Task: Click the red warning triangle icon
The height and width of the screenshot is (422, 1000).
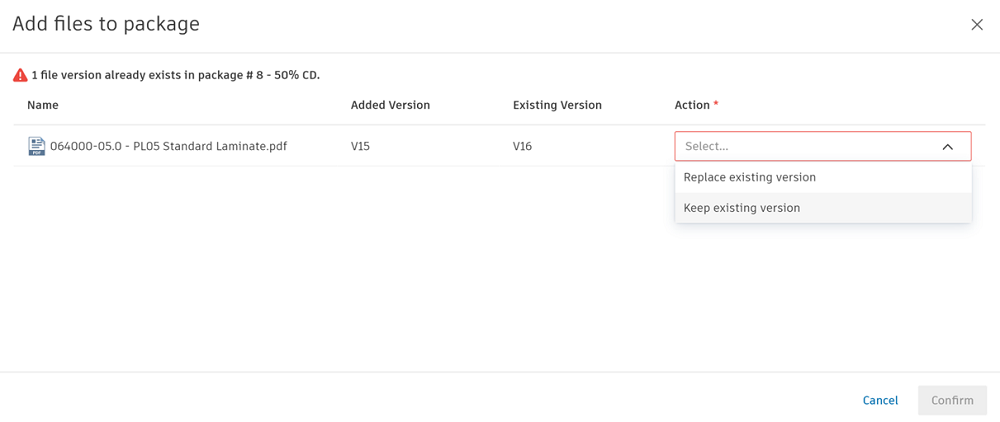Action: [20, 75]
